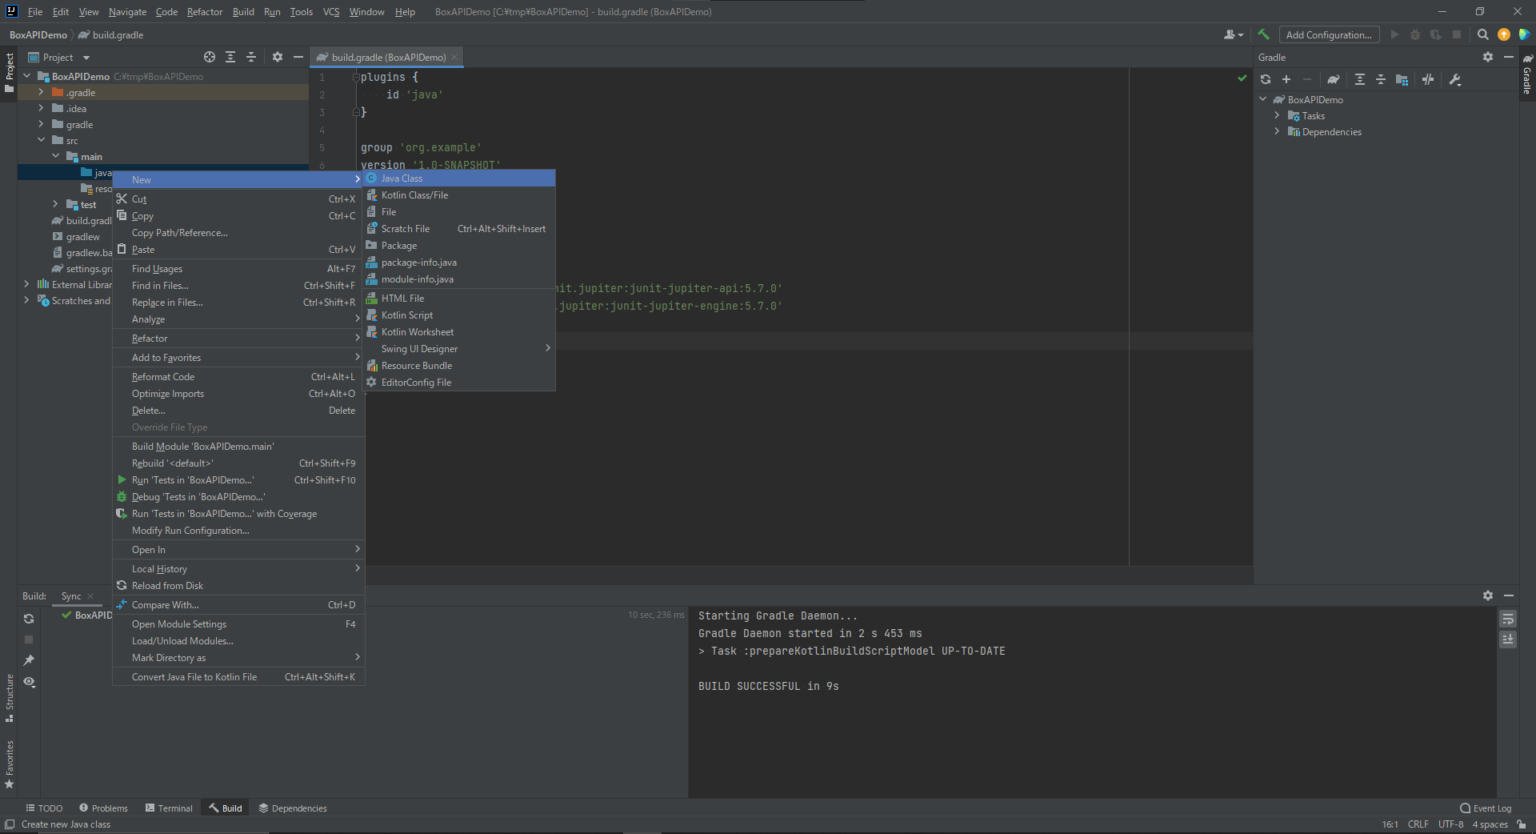This screenshot has height=834, width=1536.
Task: Click the Add Configuration button
Action: [1328, 35]
